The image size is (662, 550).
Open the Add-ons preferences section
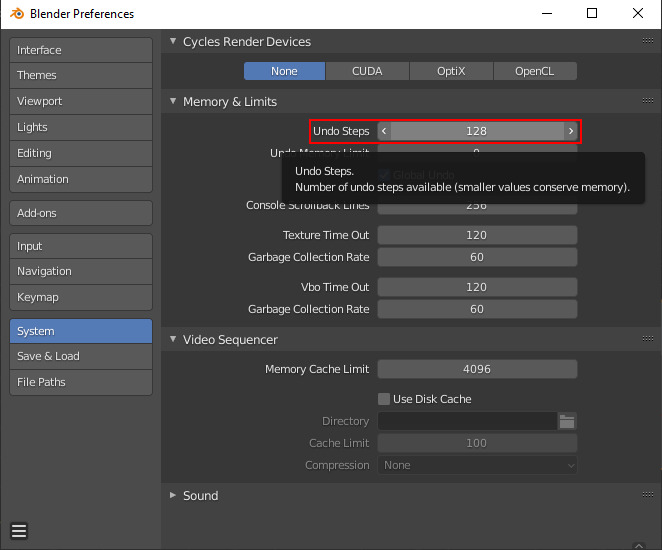[81, 213]
